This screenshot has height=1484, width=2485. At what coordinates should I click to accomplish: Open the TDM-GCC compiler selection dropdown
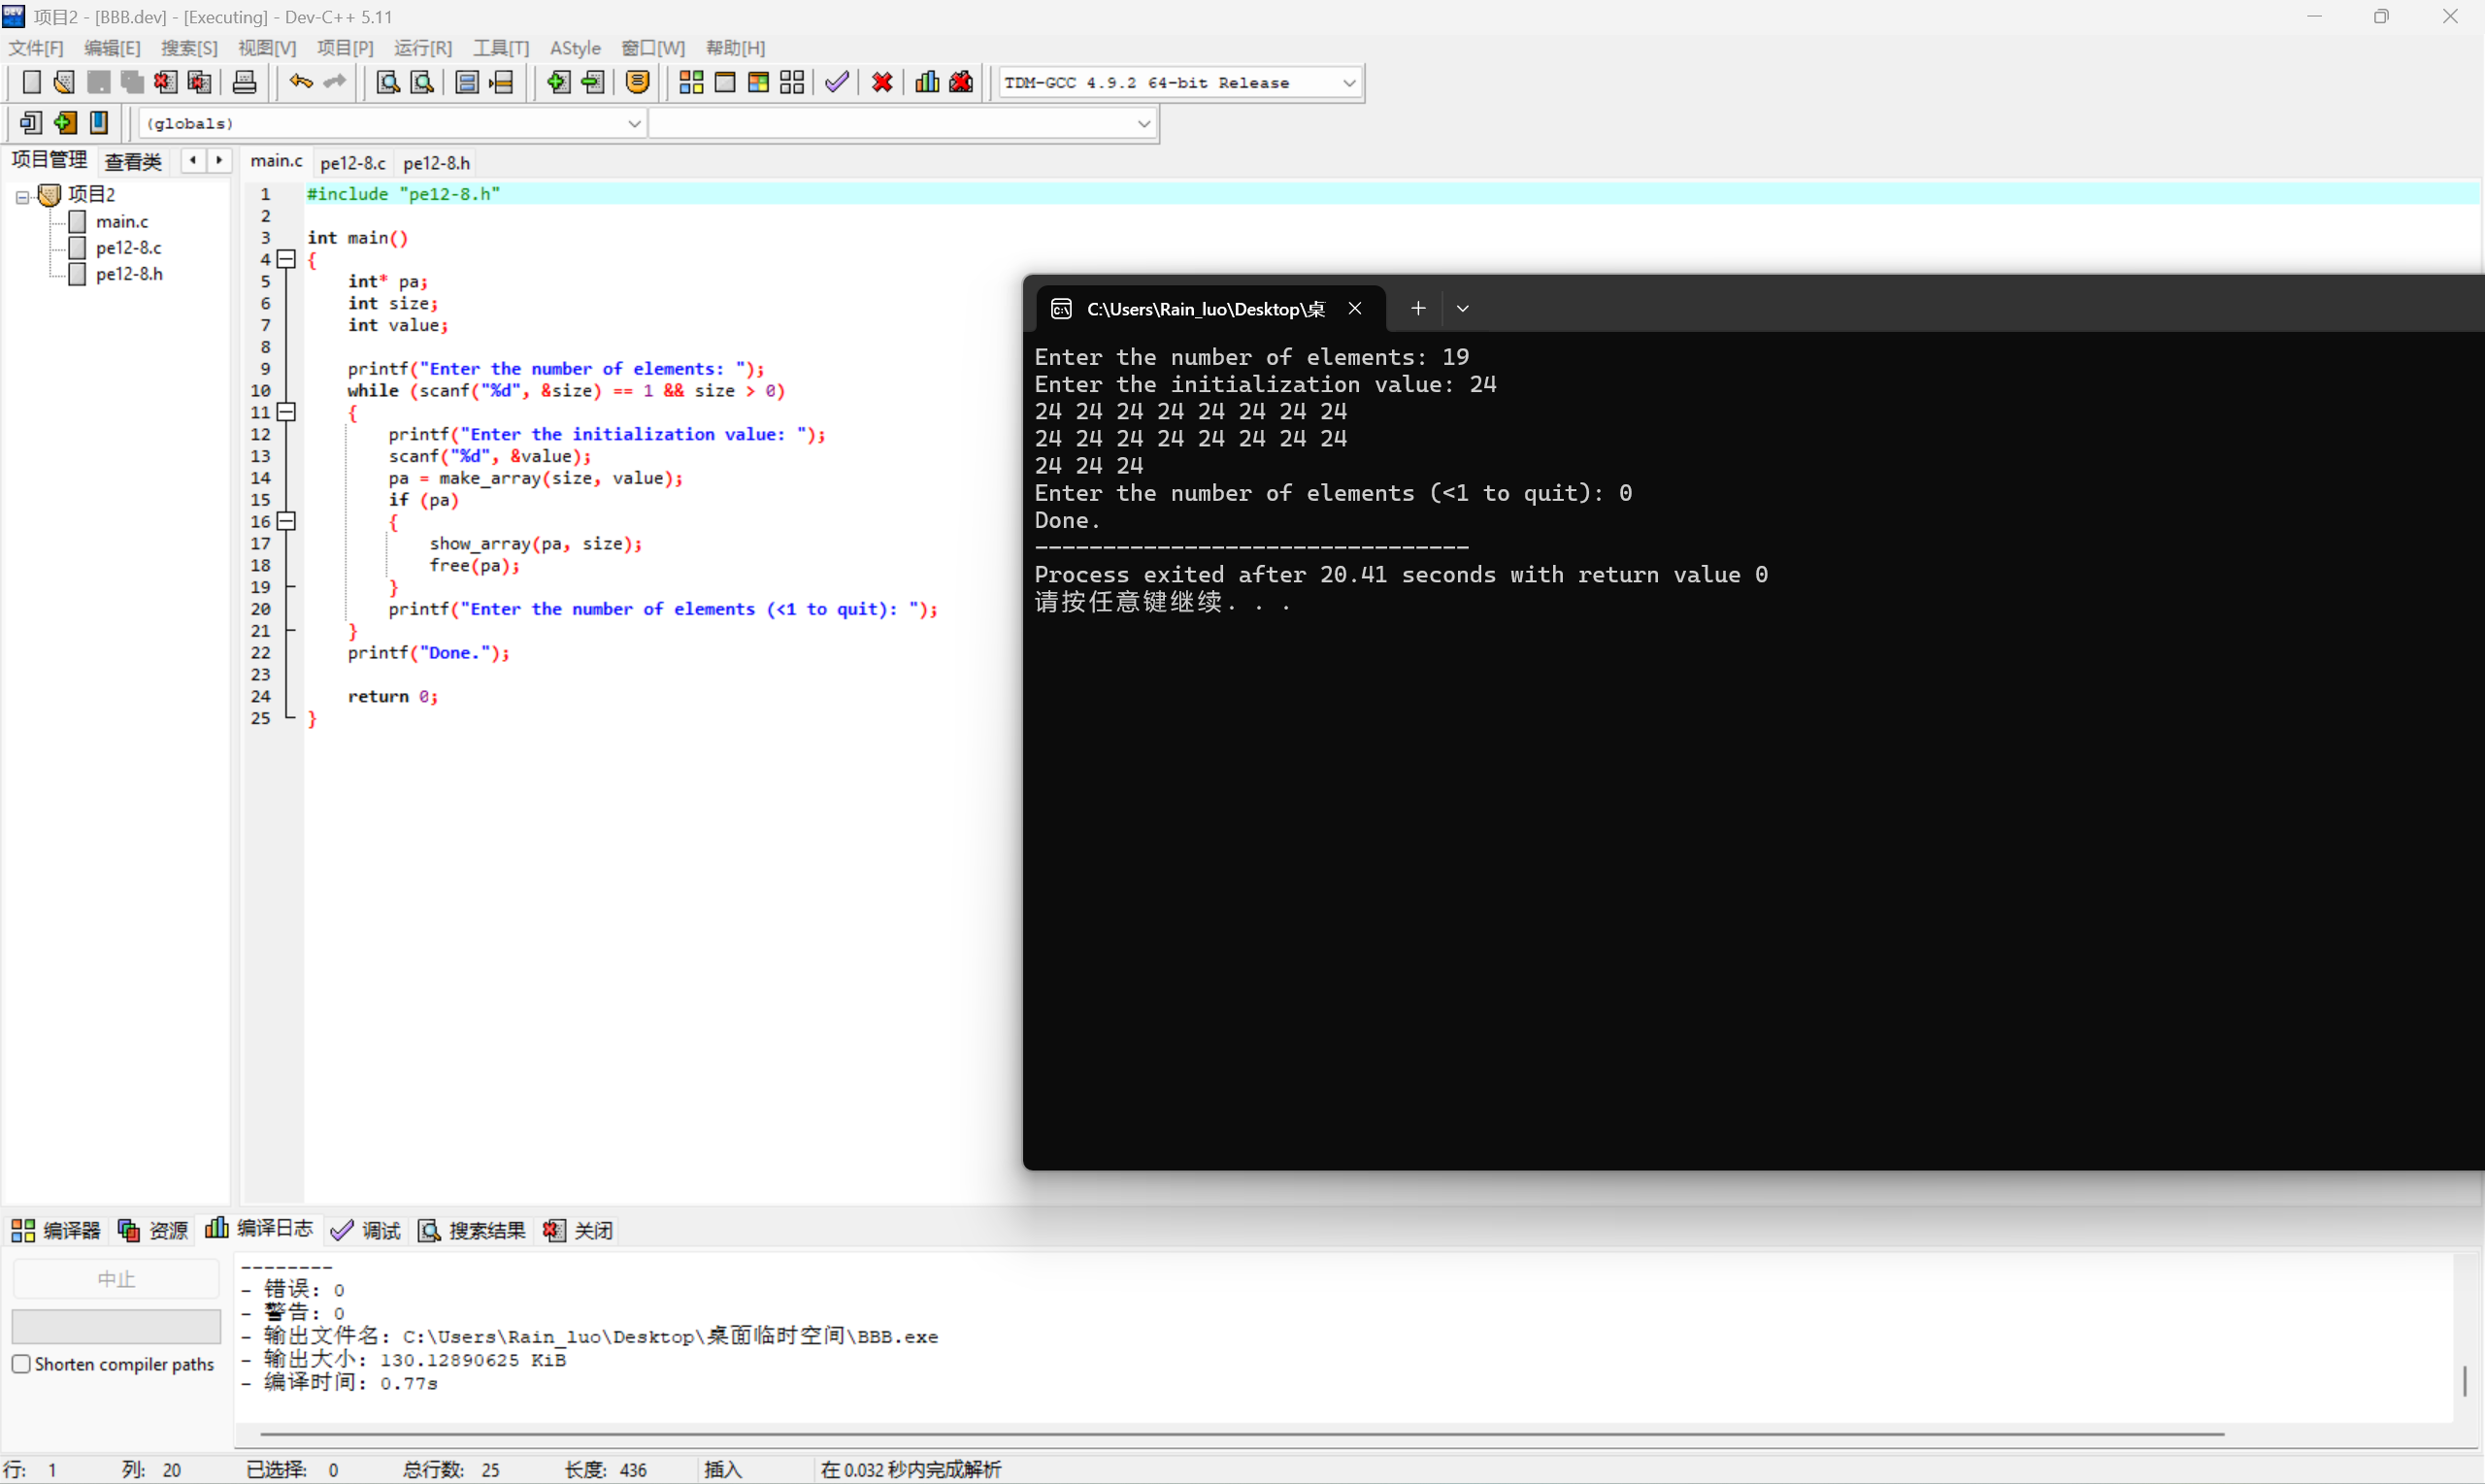[x=1349, y=83]
